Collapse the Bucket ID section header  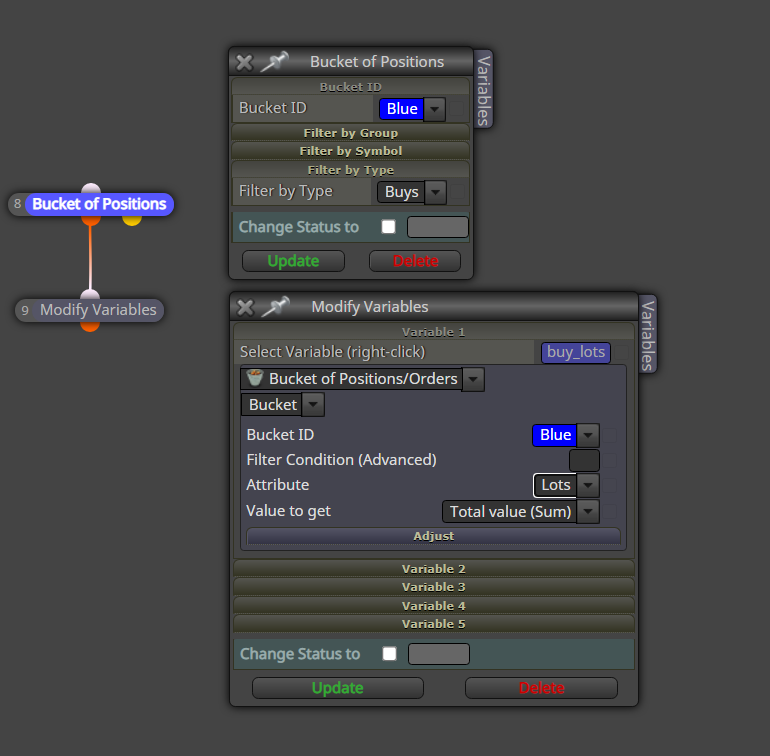[351, 86]
